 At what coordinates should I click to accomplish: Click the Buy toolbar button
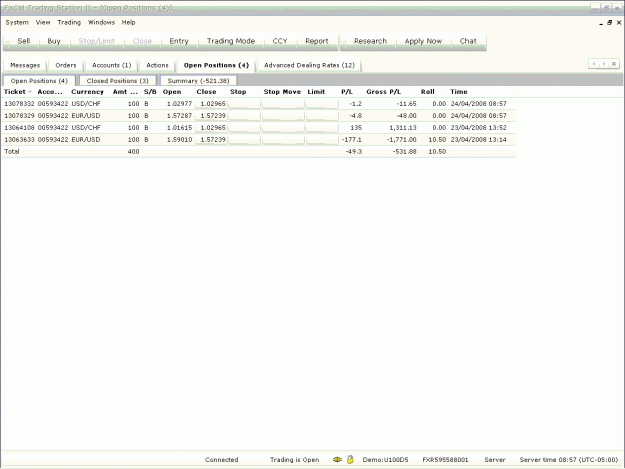click(54, 41)
